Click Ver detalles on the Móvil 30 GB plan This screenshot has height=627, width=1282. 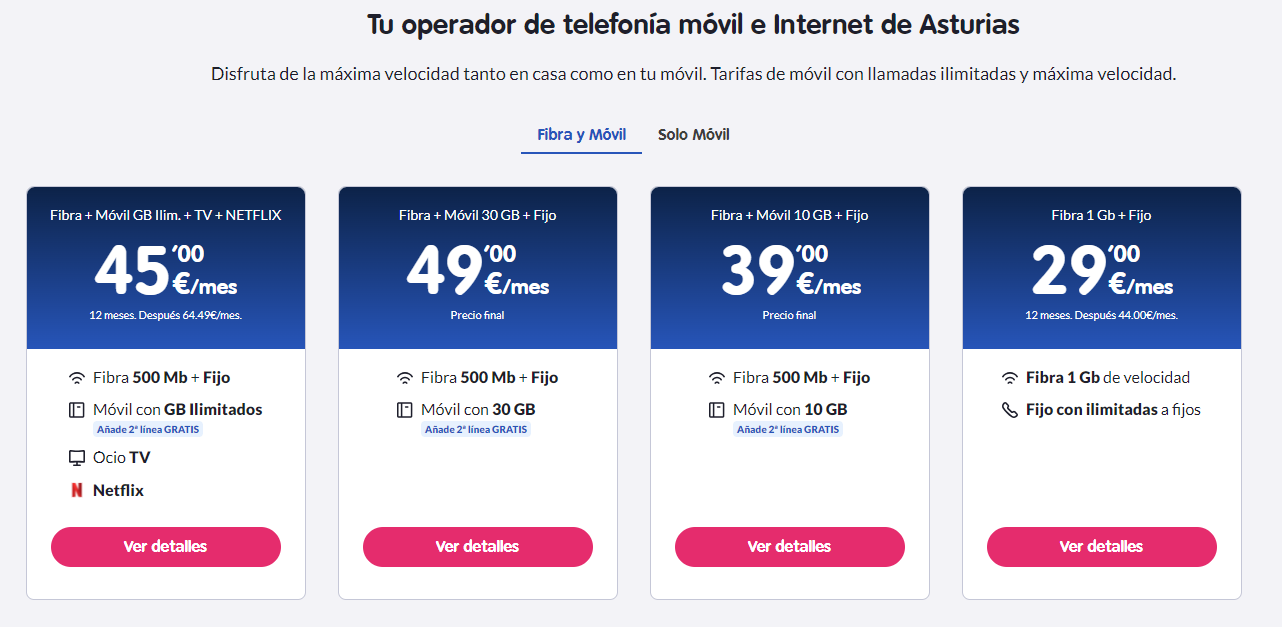pyautogui.click(x=477, y=546)
